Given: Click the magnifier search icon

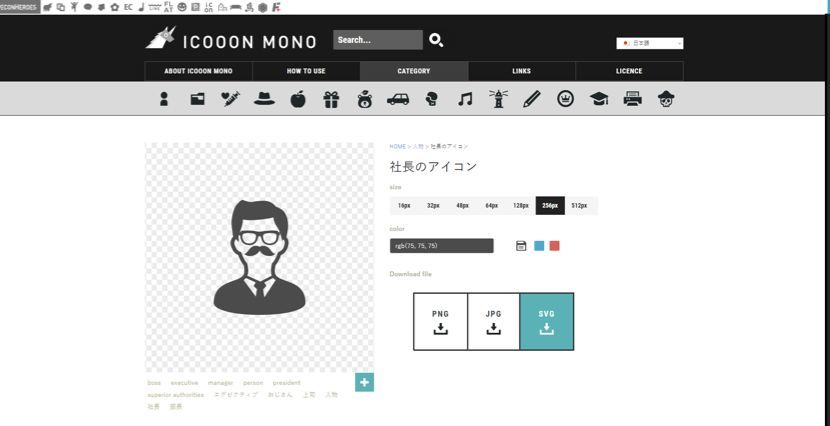Looking at the screenshot, I should pos(436,40).
